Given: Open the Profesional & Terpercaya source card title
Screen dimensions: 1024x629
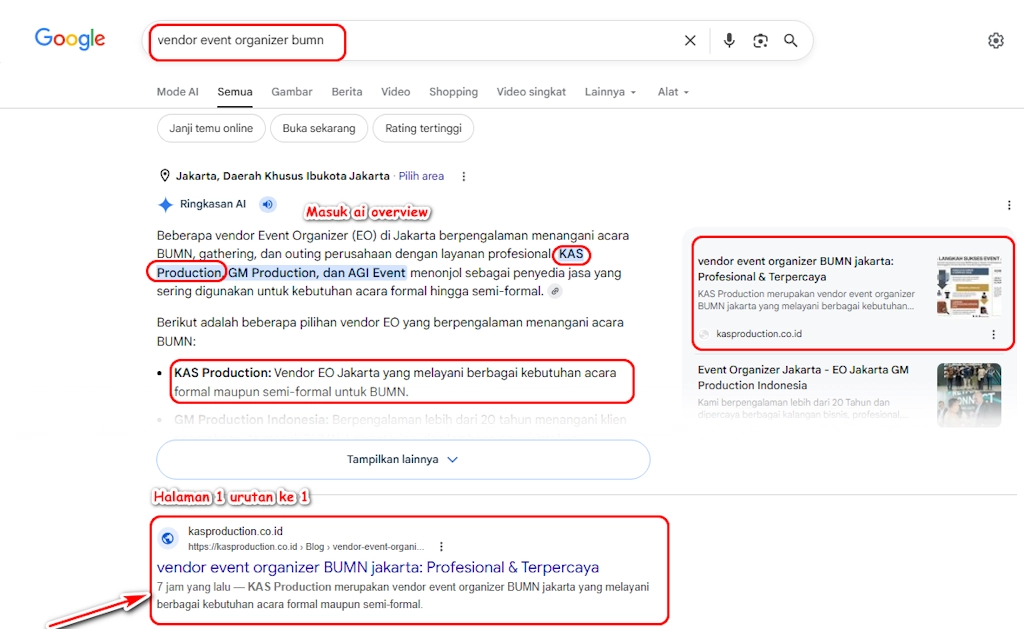Looking at the screenshot, I should point(795,268).
